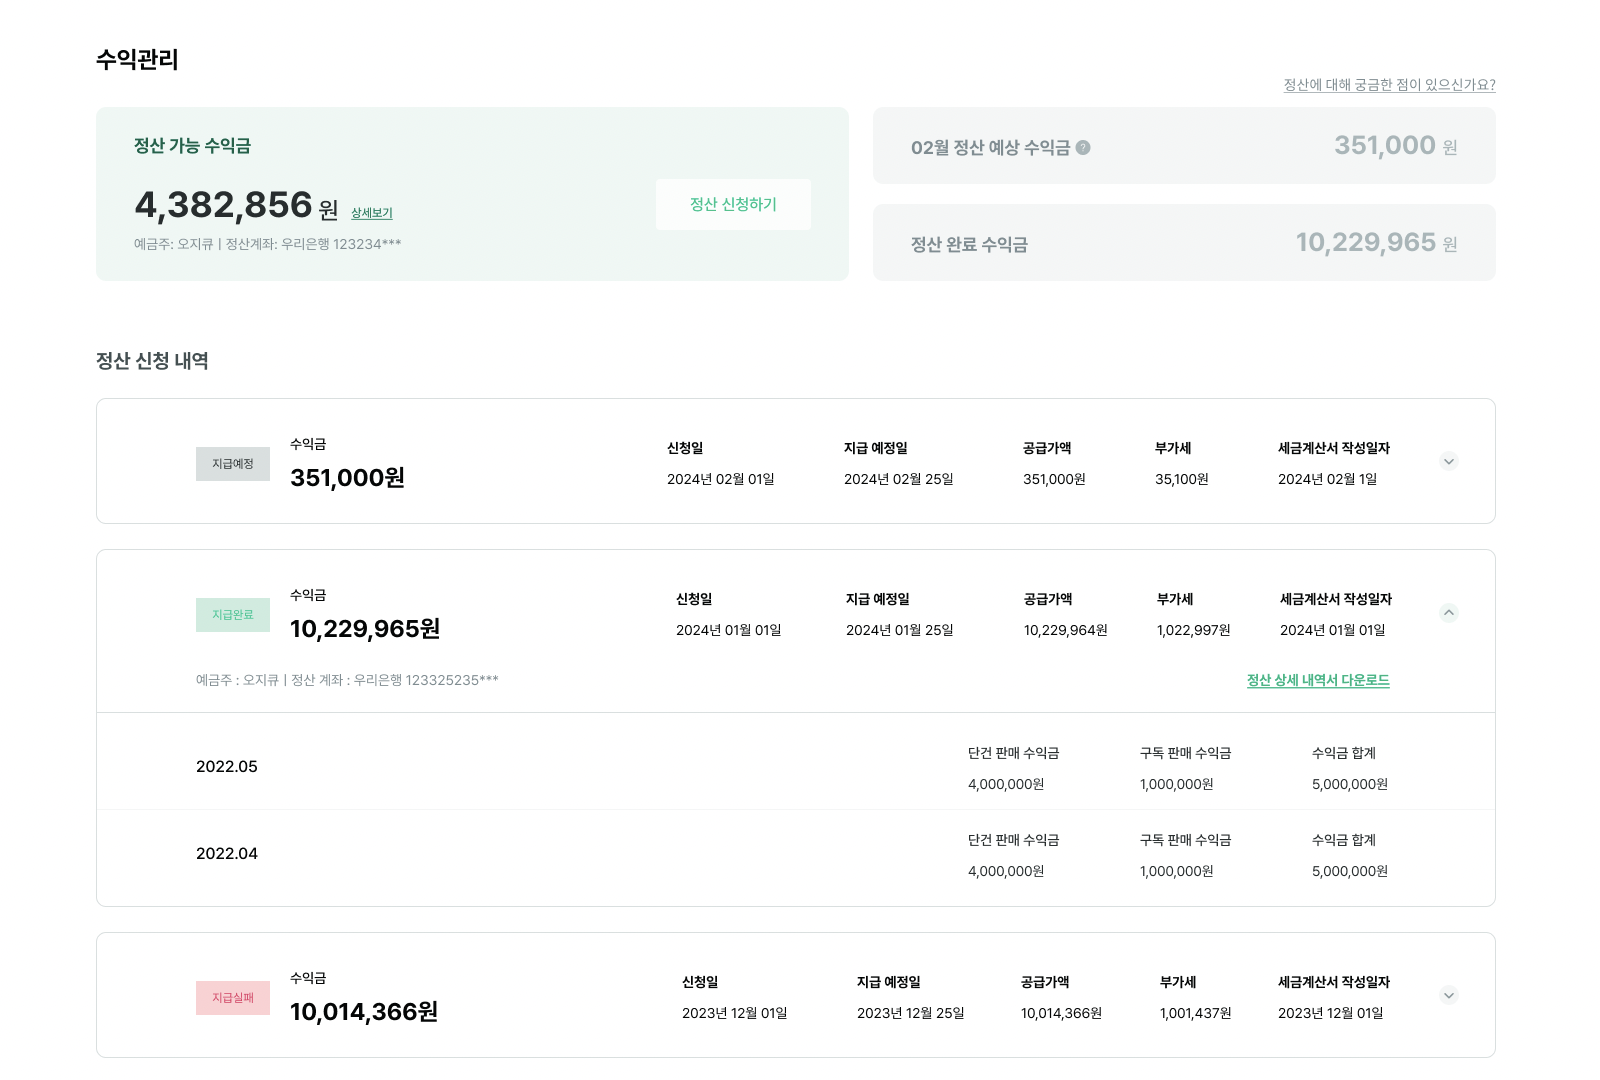Click the 지급예정 status badge
The image size is (1600, 1080).
[x=233, y=464]
